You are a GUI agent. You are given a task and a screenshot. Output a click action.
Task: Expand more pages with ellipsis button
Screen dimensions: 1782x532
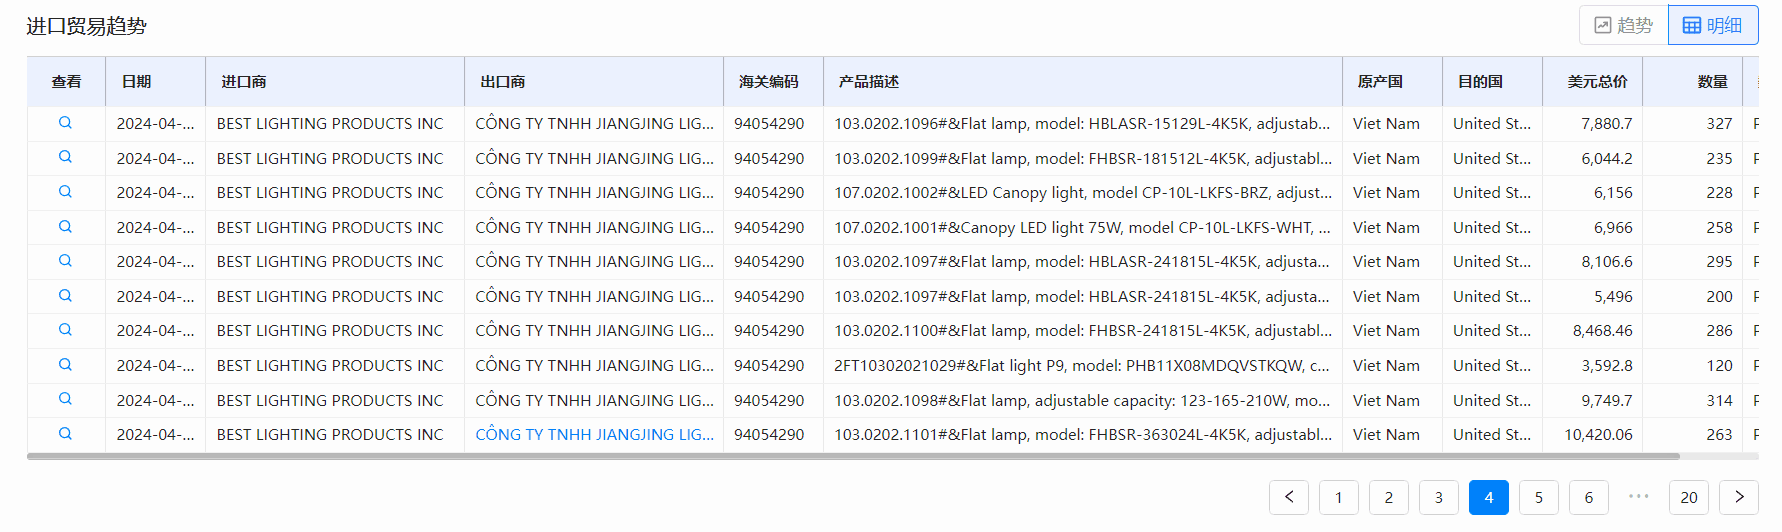(x=1639, y=497)
